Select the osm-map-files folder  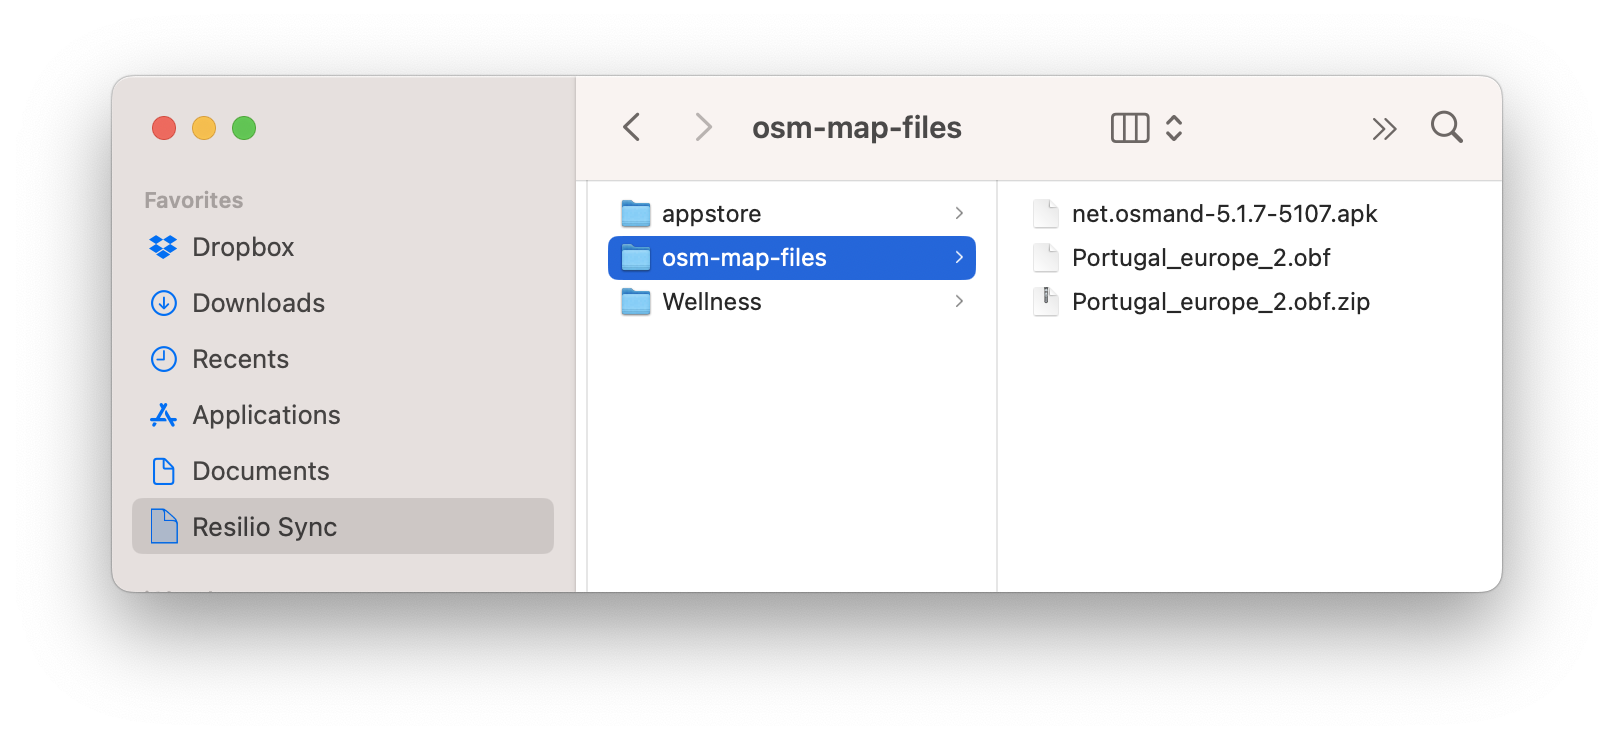[744, 258]
